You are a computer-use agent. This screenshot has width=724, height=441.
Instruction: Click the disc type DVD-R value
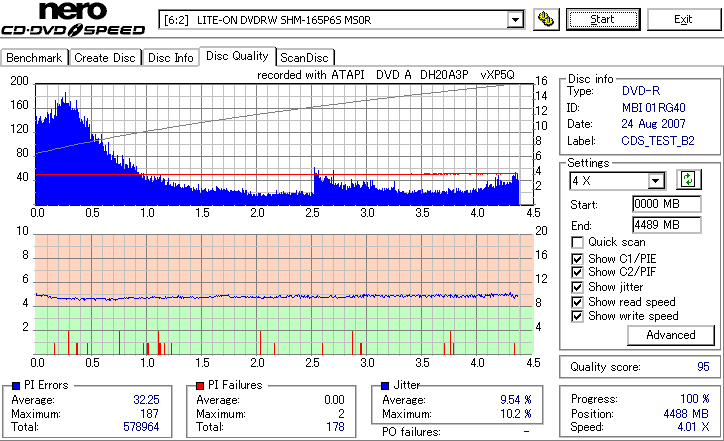pyautogui.click(x=641, y=91)
